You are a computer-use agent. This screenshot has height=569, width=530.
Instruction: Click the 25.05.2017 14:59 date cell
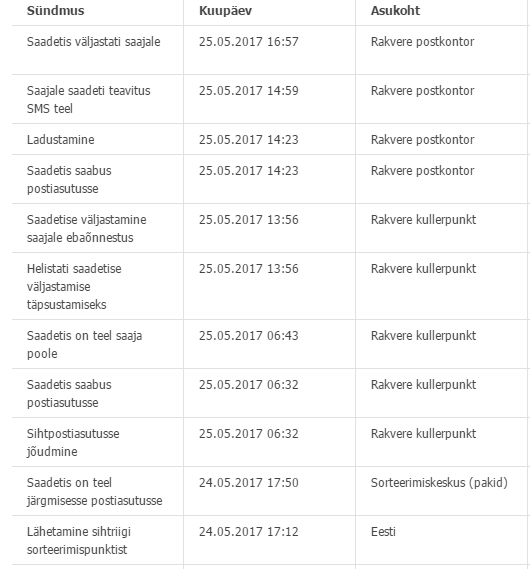click(248, 91)
